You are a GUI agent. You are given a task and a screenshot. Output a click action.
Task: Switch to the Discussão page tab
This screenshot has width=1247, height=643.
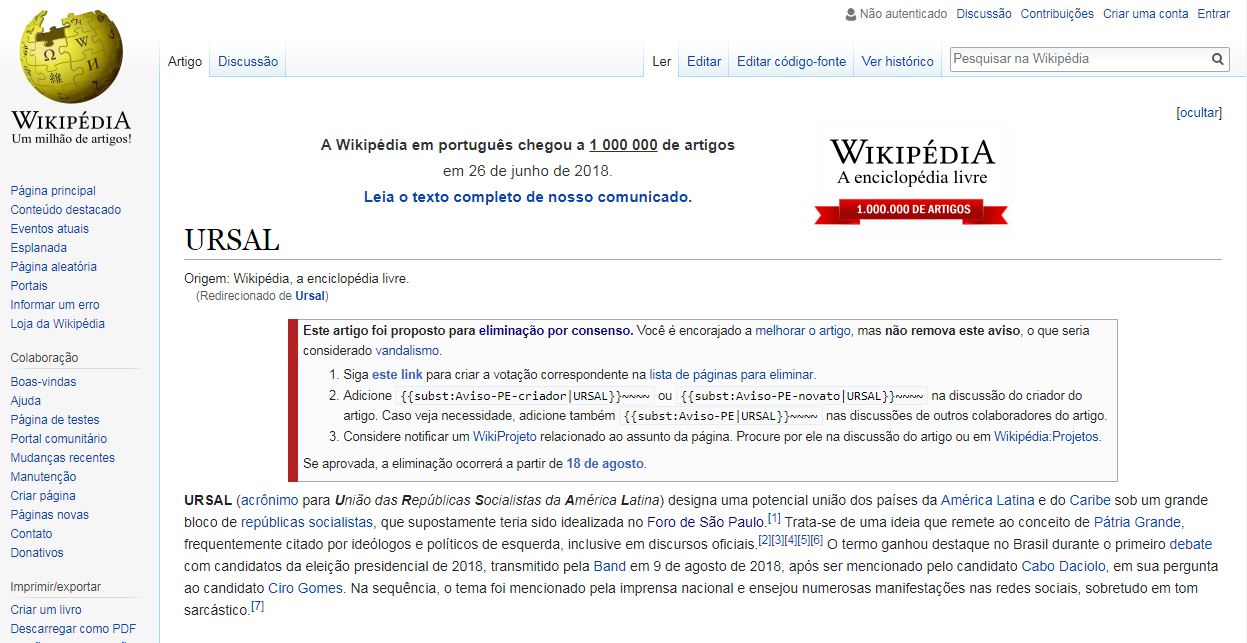click(248, 61)
